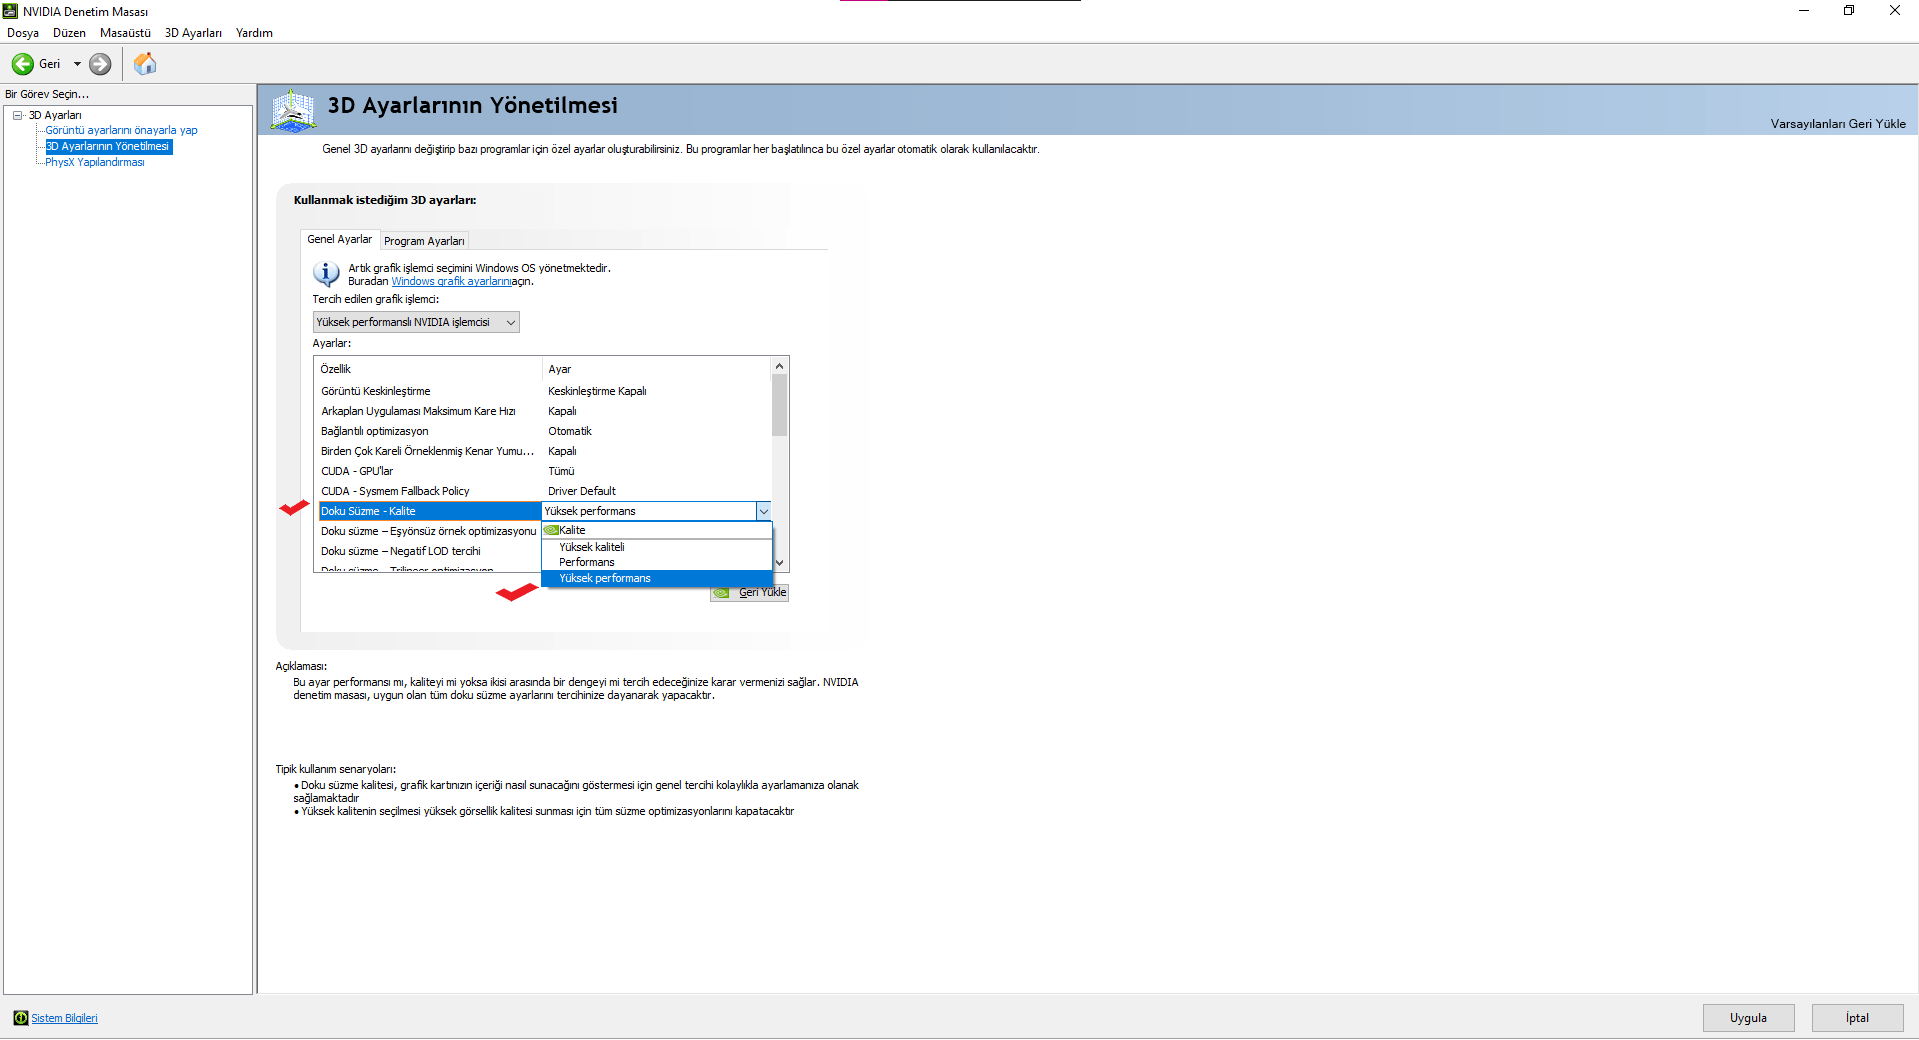Image resolution: width=1919 pixels, height=1040 pixels.
Task: Select the Görüntü Keskinleştirme row
Action: point(545,391)
